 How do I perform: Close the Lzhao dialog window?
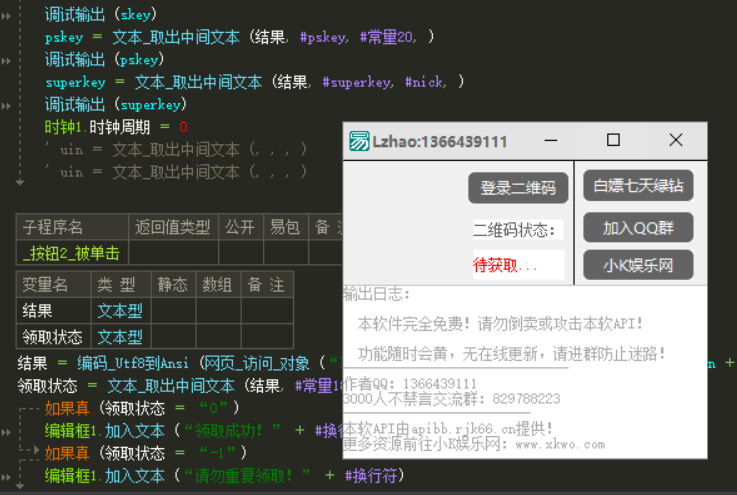click(x=676, y=141)
